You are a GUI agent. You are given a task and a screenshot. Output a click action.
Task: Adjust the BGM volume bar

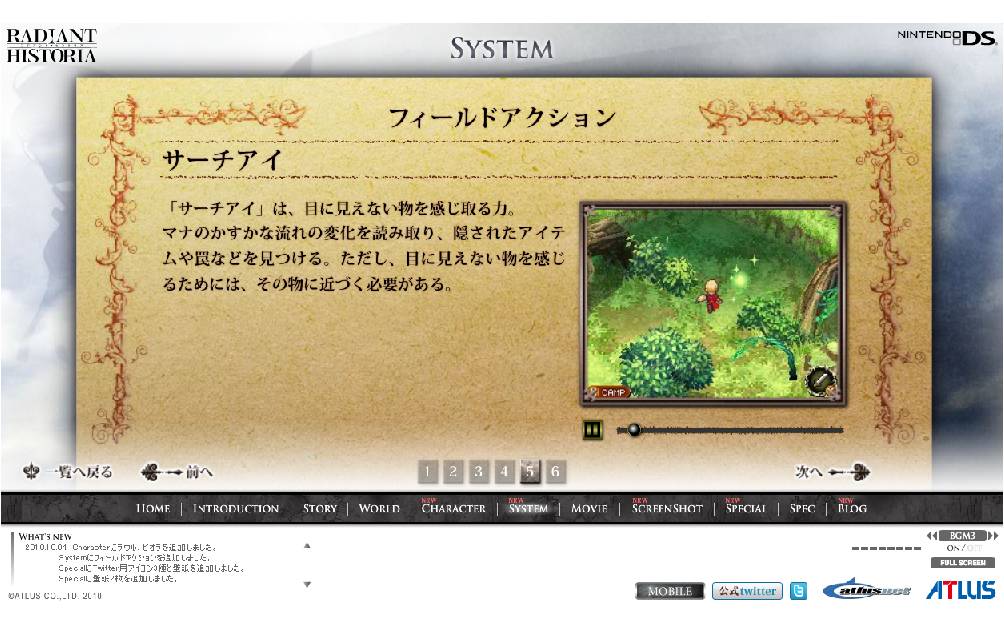tap(886, 549)
